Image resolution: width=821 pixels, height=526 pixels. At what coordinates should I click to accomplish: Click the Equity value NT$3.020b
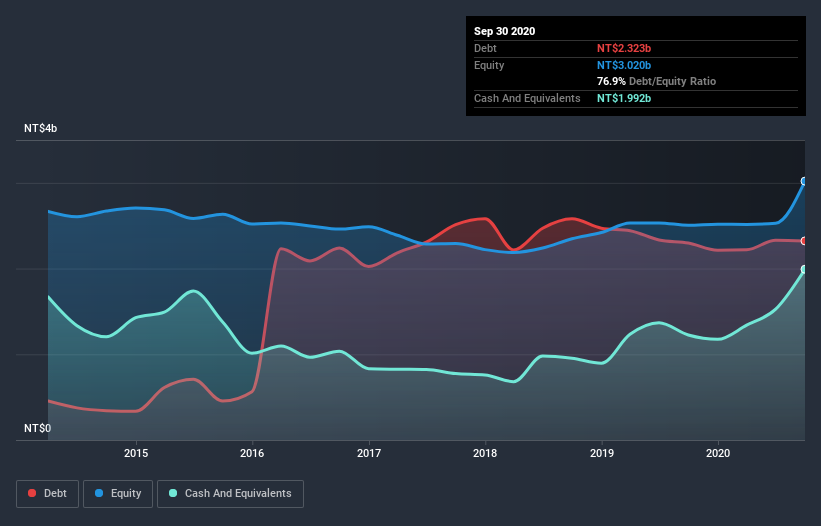(x=624, y=65)
